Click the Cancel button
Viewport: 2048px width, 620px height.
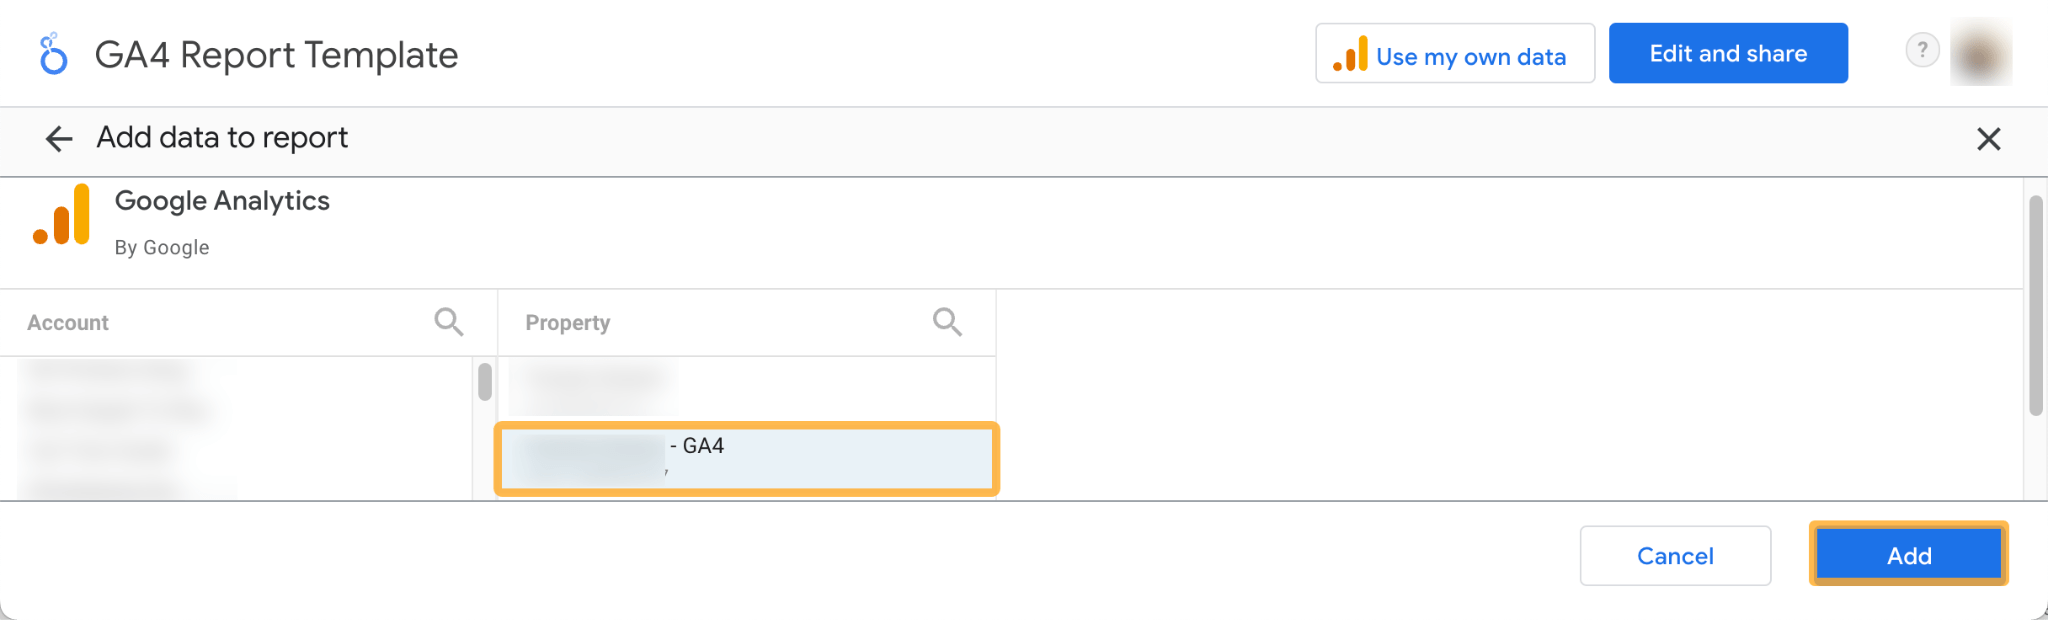coord(1675,555)
